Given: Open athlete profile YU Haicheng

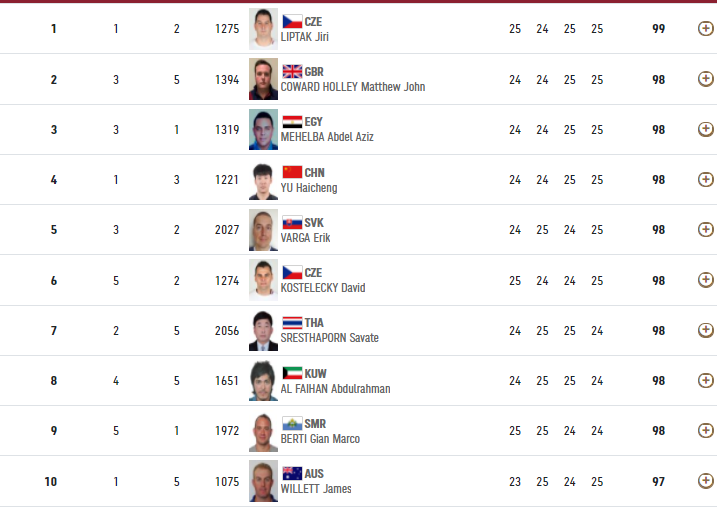Looking at the screenshot, I should (309, 188).
